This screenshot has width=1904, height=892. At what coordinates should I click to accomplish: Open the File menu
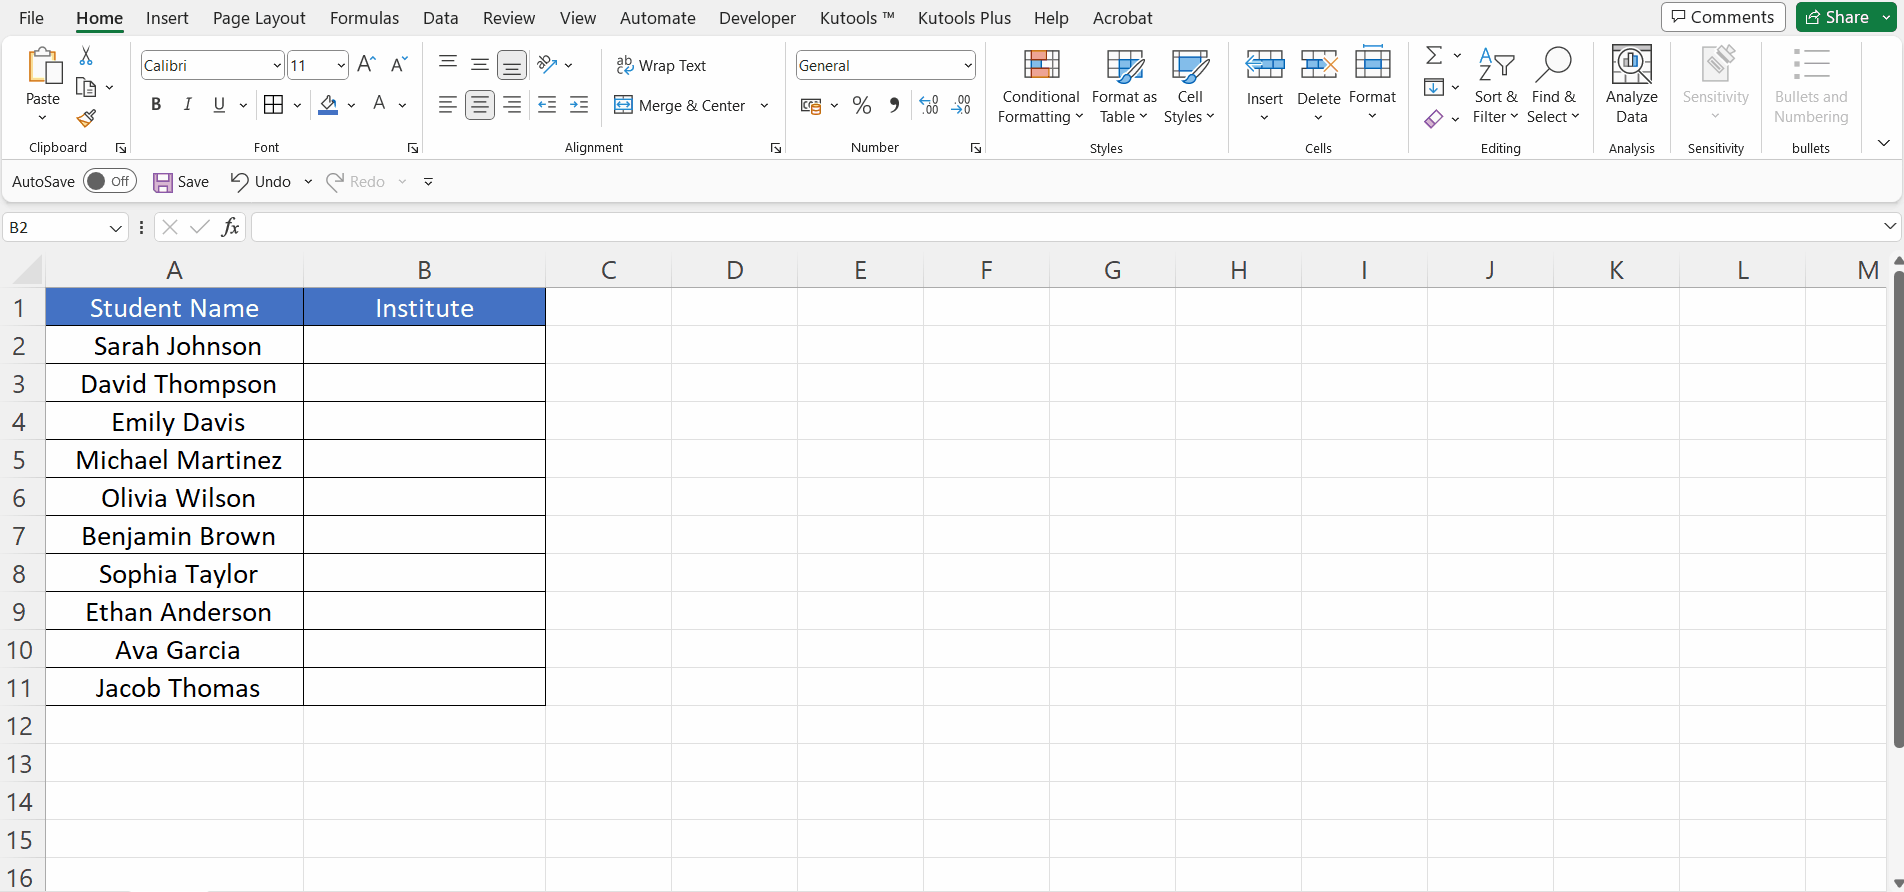31,18
